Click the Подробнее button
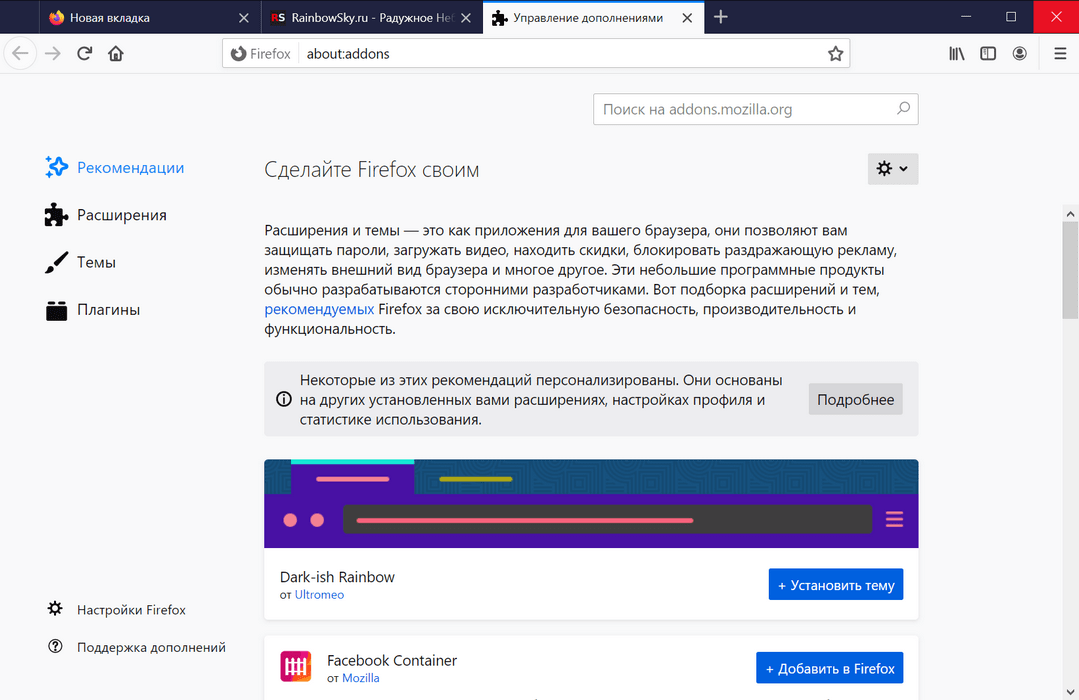Screen dimensions: 1079x700 click(855, 399)
